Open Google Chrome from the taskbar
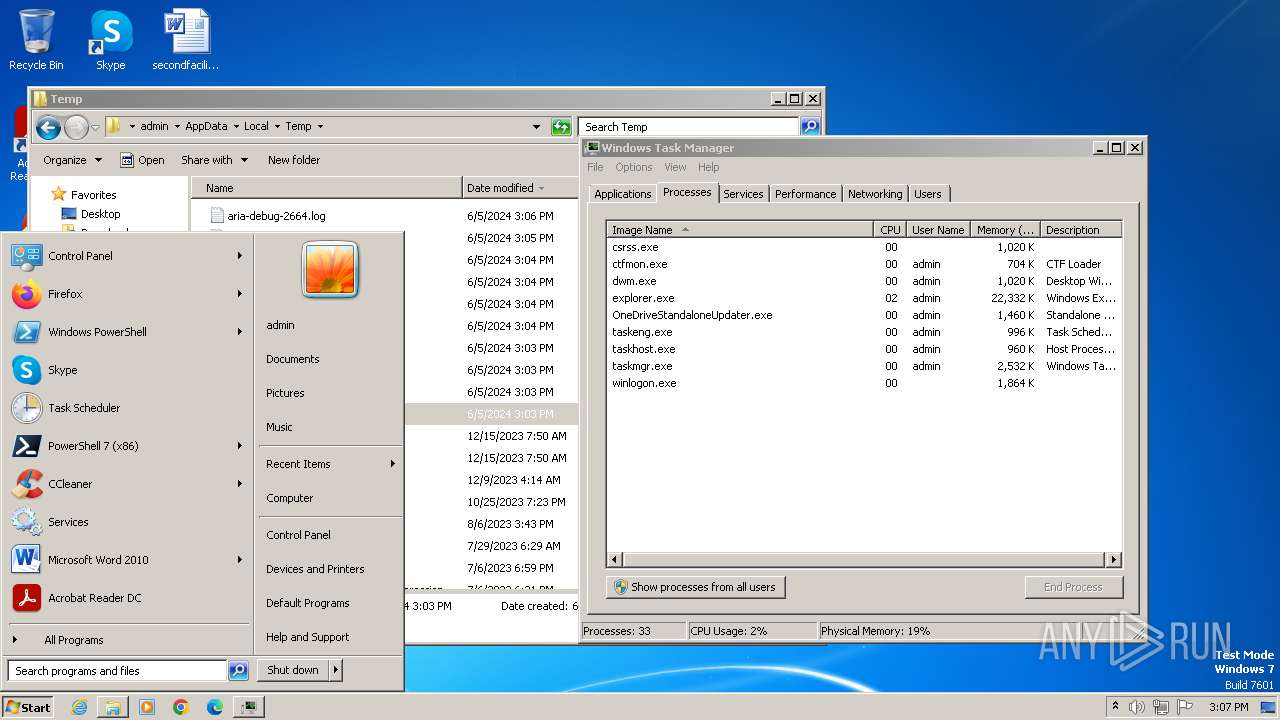 point(181,707)
